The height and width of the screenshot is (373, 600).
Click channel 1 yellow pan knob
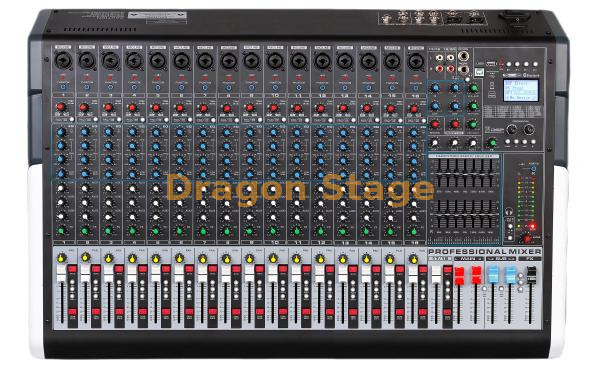pyautogui.click(x=61, y=259)
